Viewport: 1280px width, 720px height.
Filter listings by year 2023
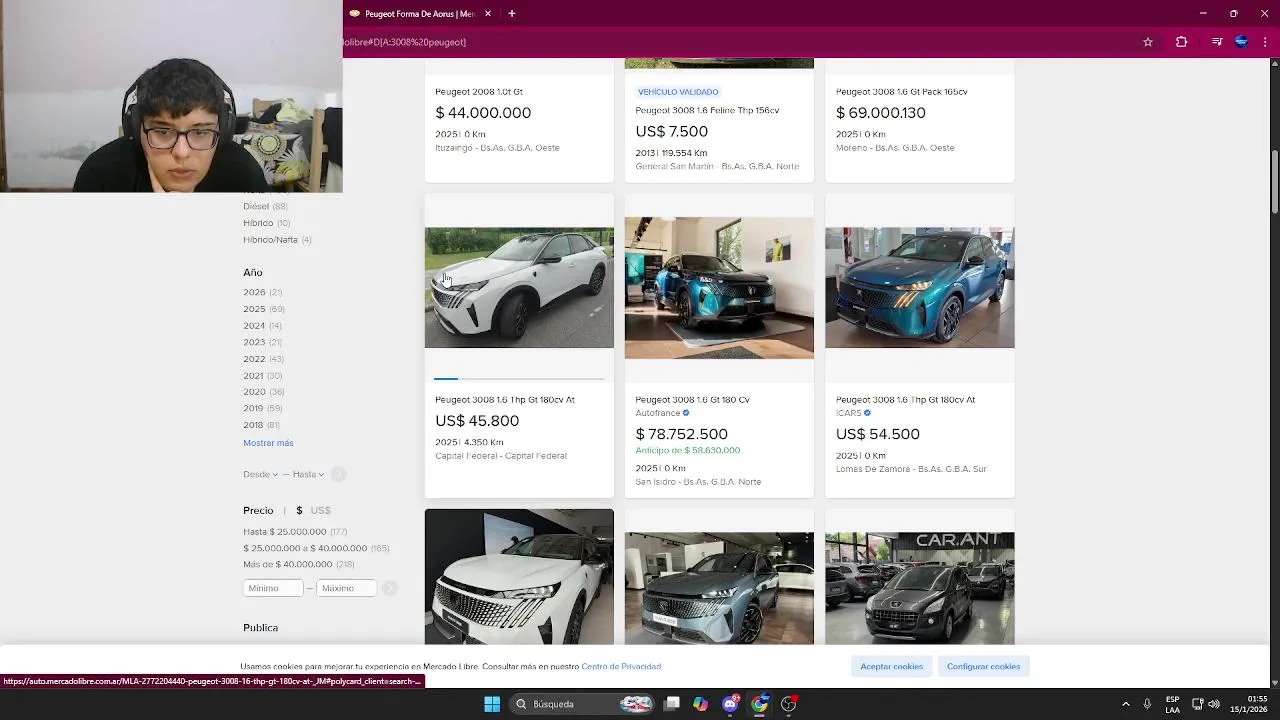[x=262, y=342]
